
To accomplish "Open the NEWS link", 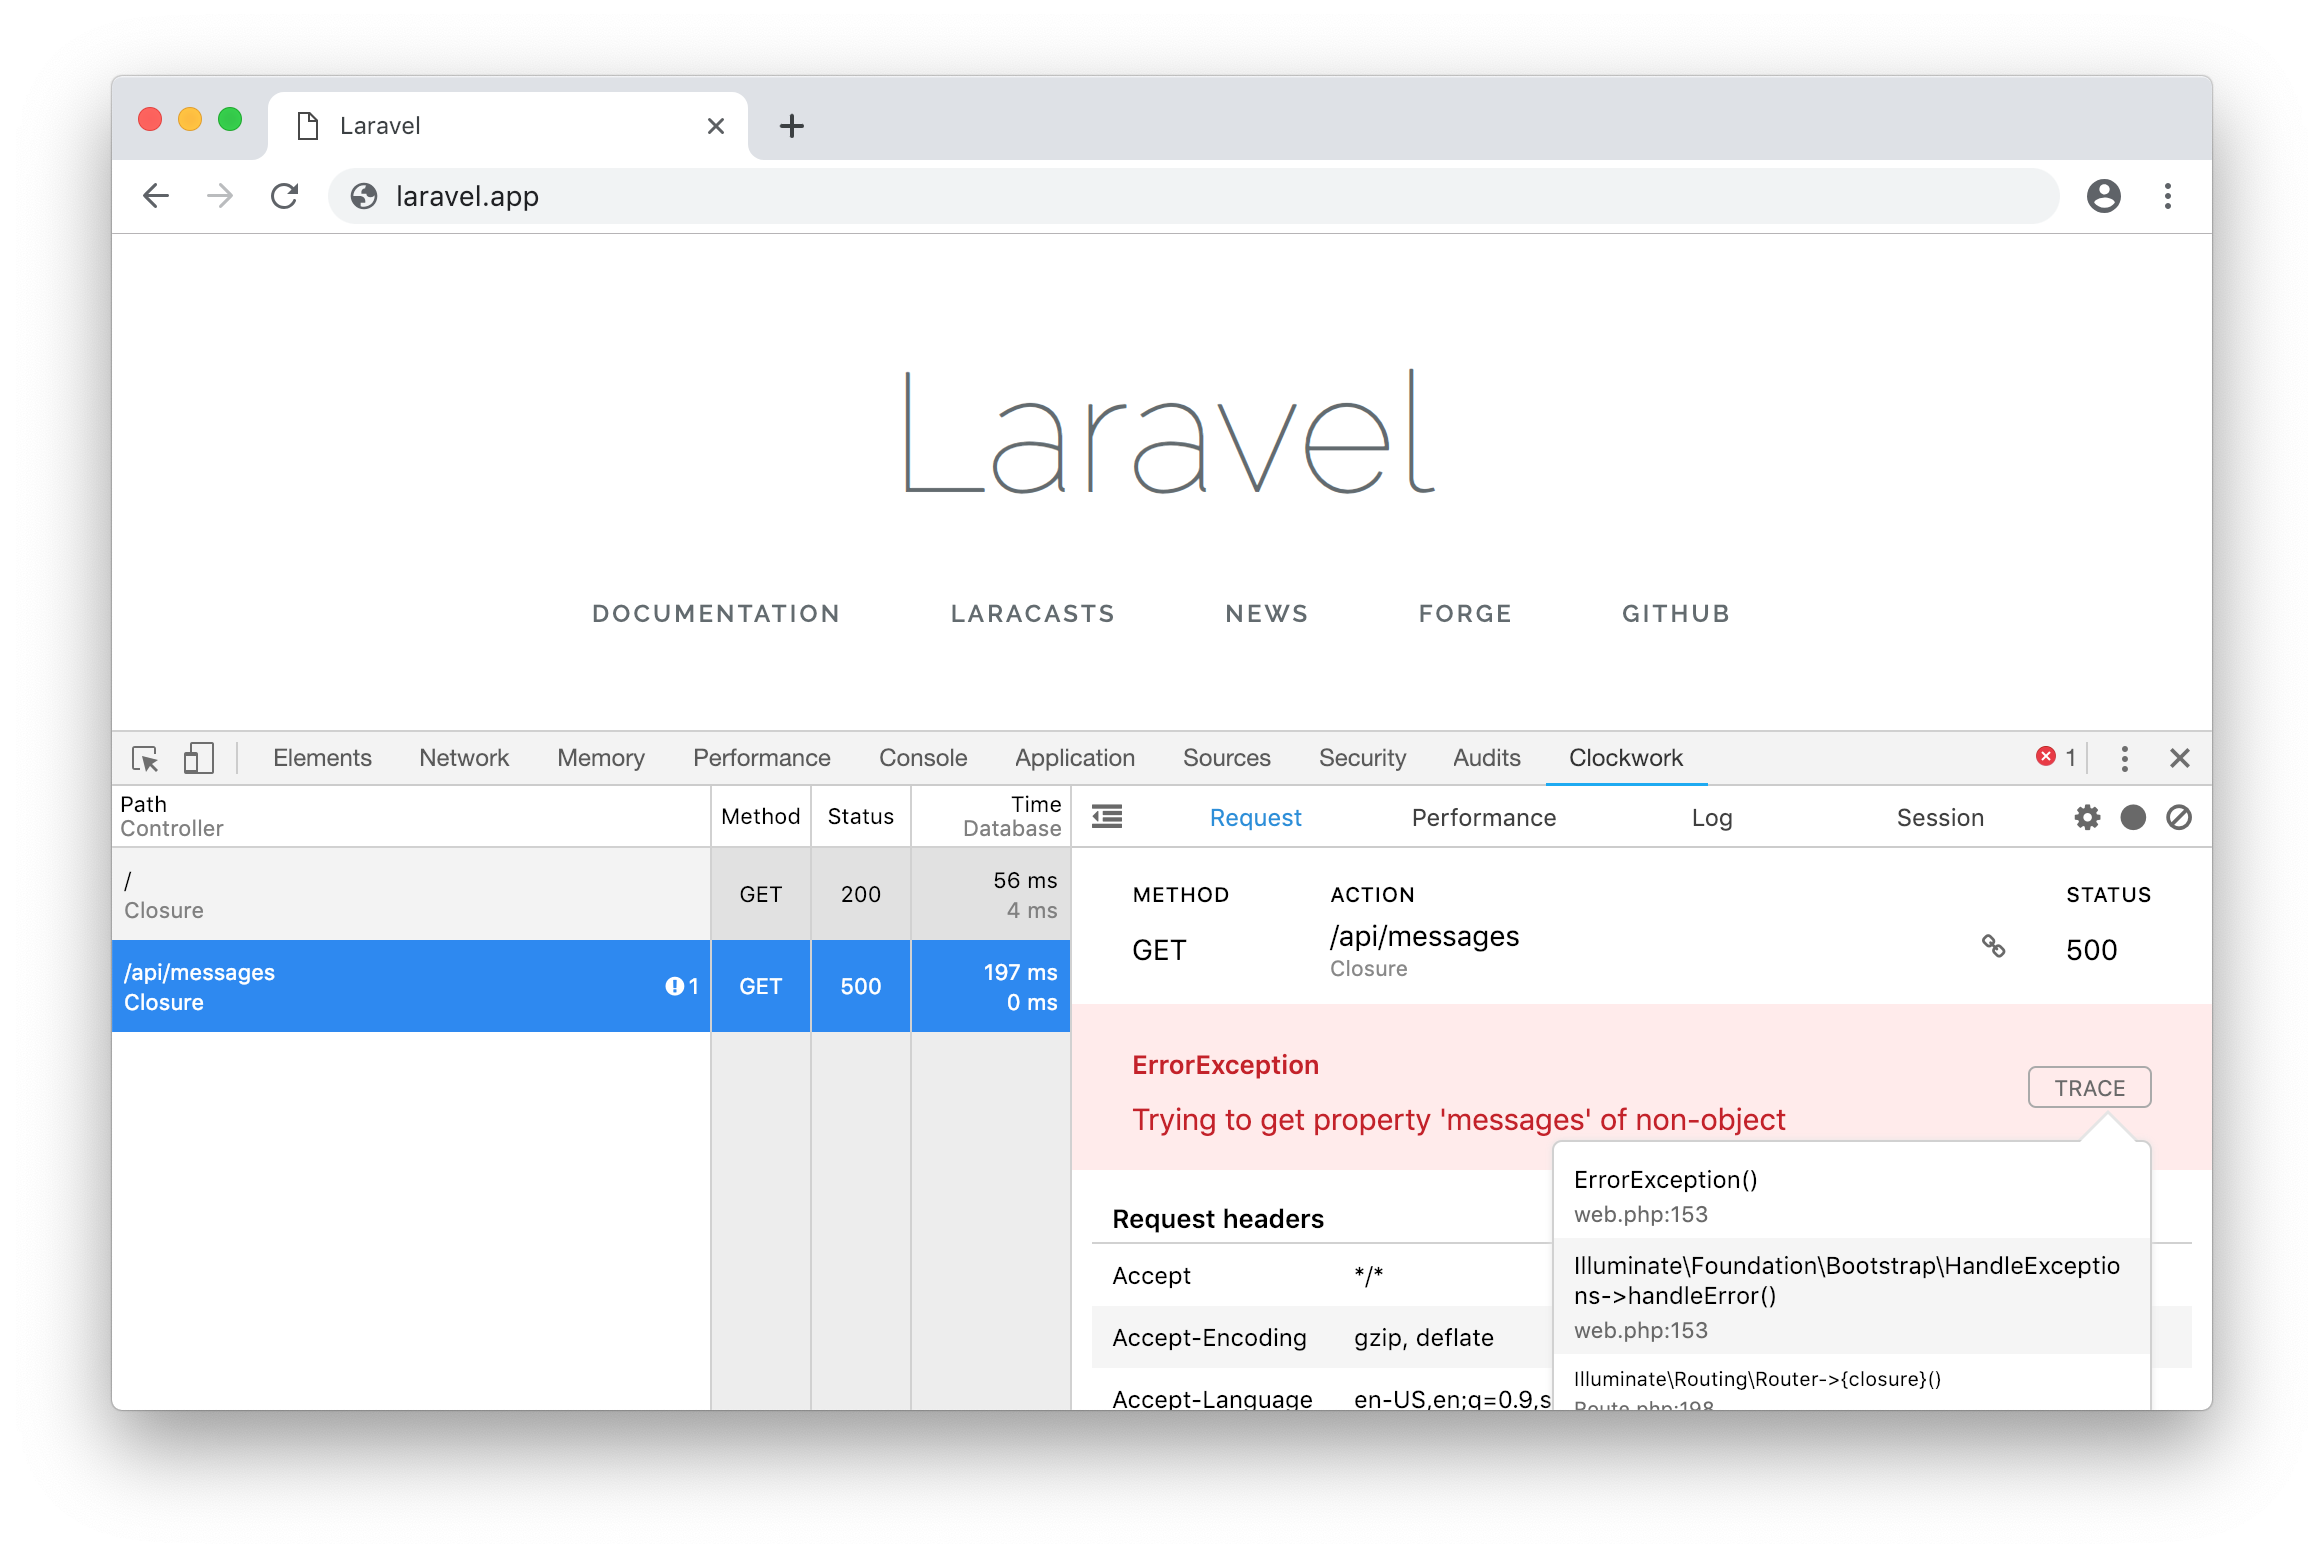I will 1267,614.
